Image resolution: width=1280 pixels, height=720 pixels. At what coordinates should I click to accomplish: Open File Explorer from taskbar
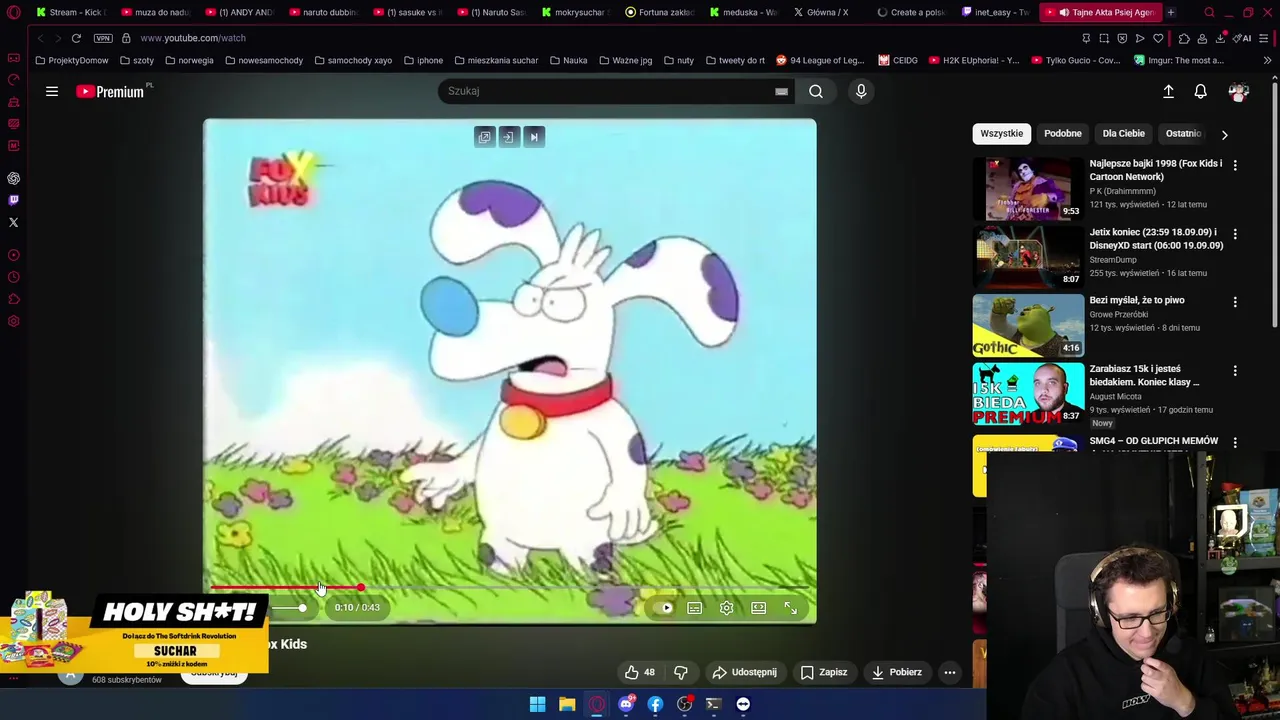pos(567,704)
